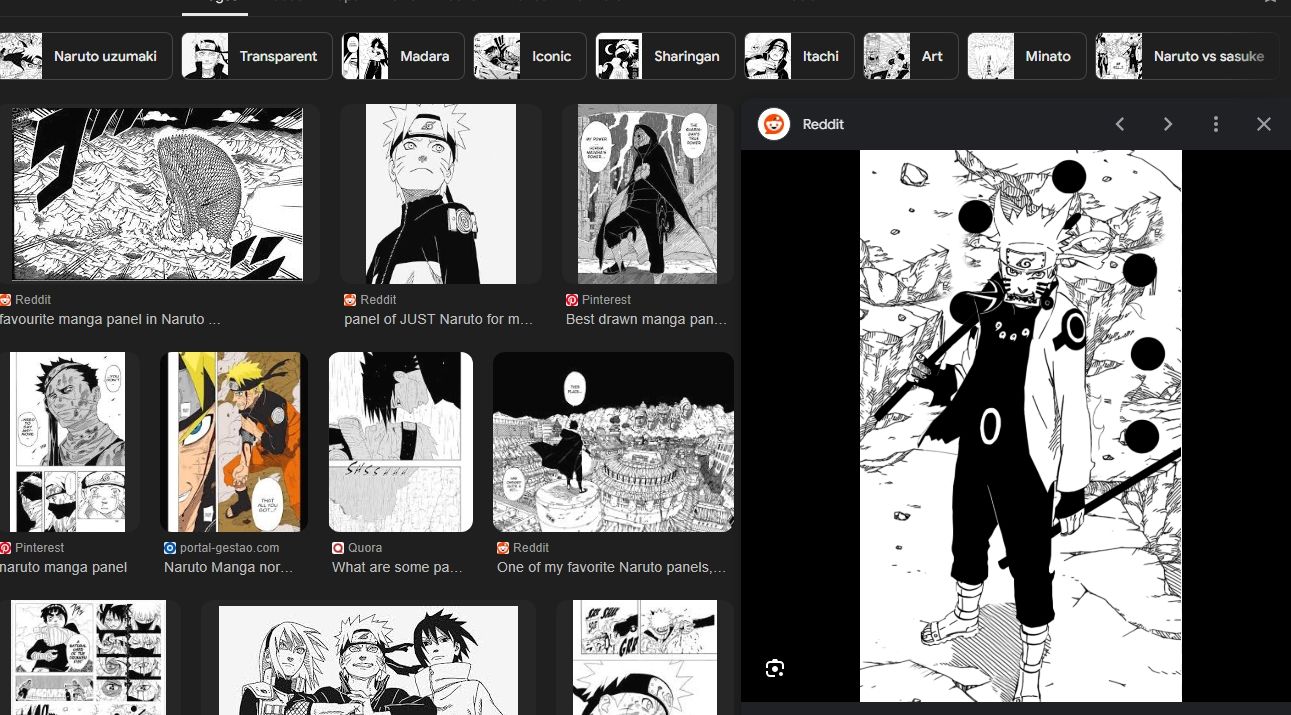Open 'Naruto Manga nor...' result title
The image size is (1291, 715).
tap(229, 567)
